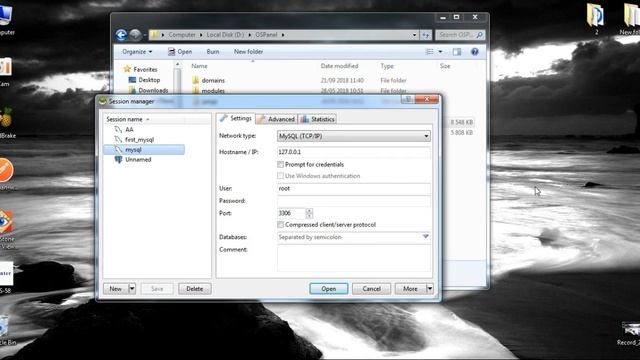
Task: Sort by Date modified column
Action: [x=339, y=66]
